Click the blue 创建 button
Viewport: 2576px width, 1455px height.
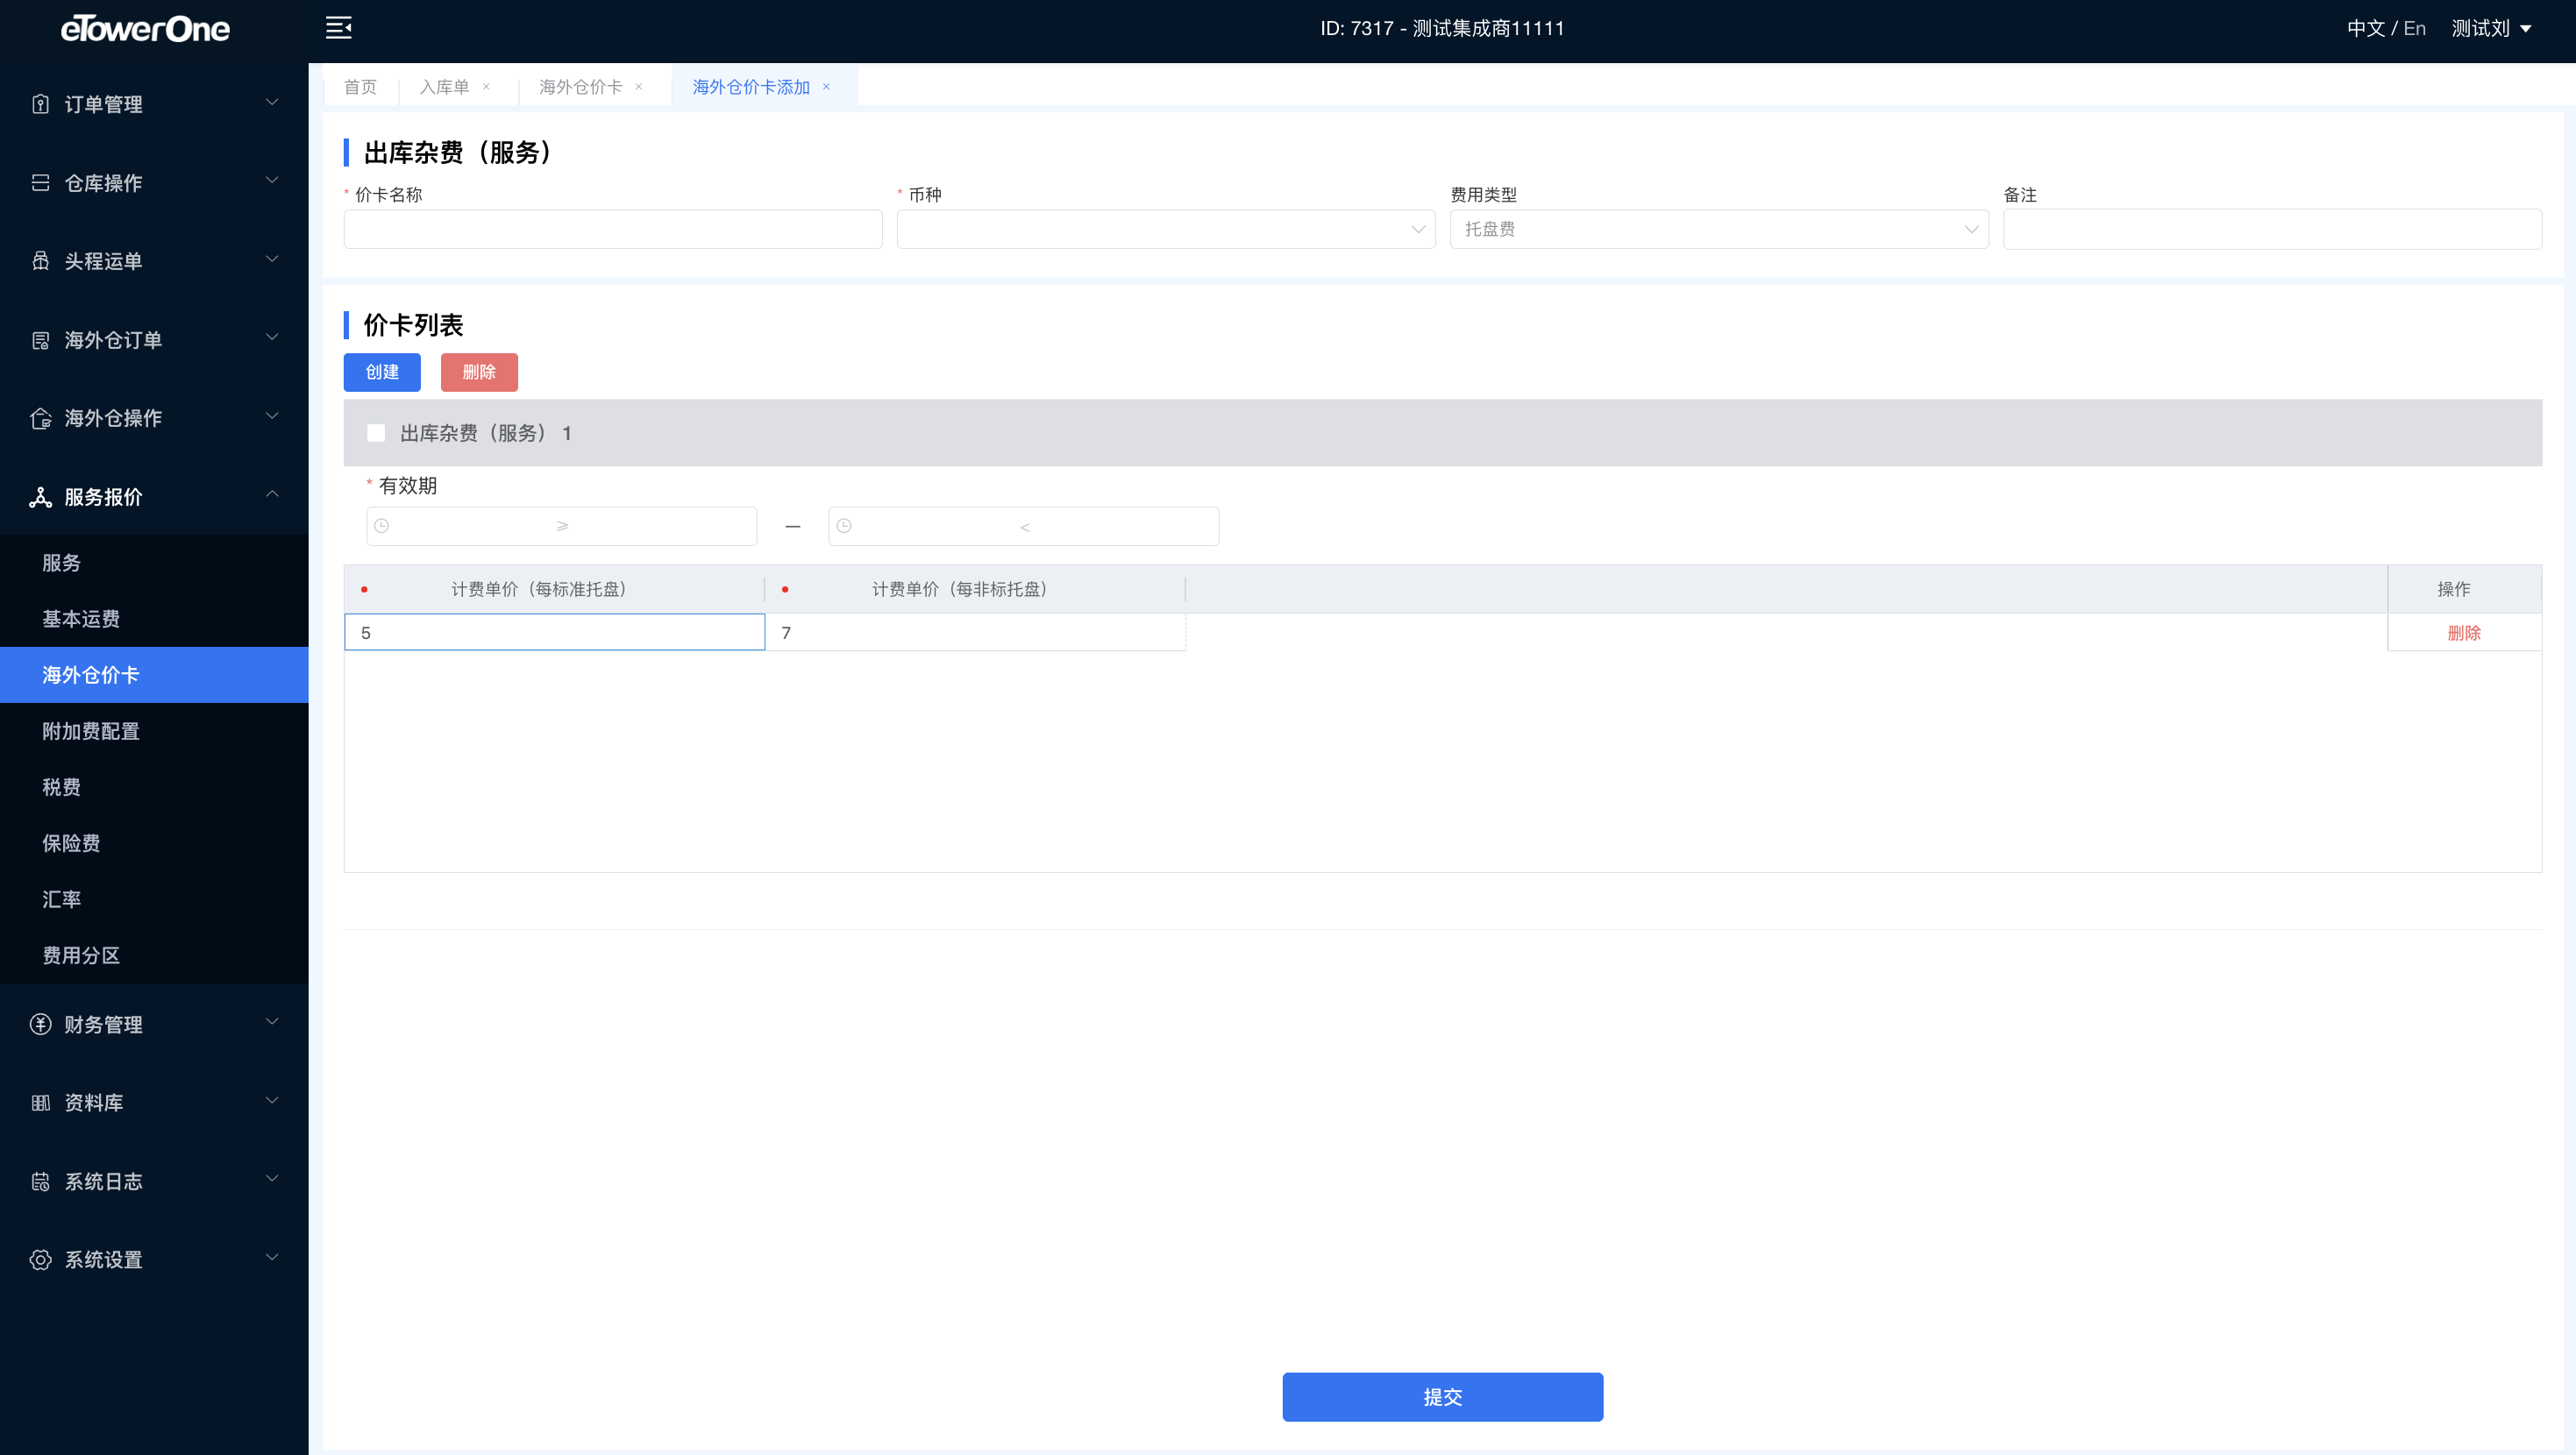(382, 372)
